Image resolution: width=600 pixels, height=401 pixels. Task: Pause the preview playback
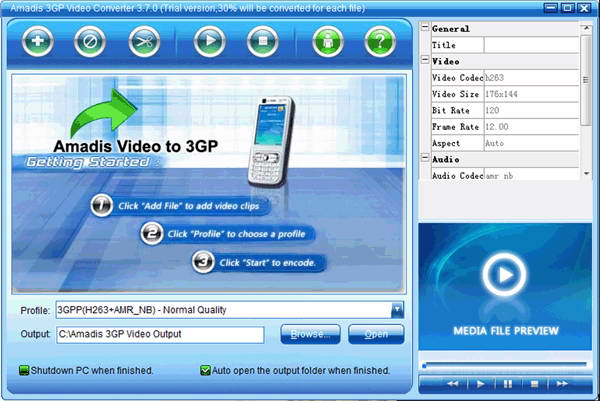coord(508,383)
